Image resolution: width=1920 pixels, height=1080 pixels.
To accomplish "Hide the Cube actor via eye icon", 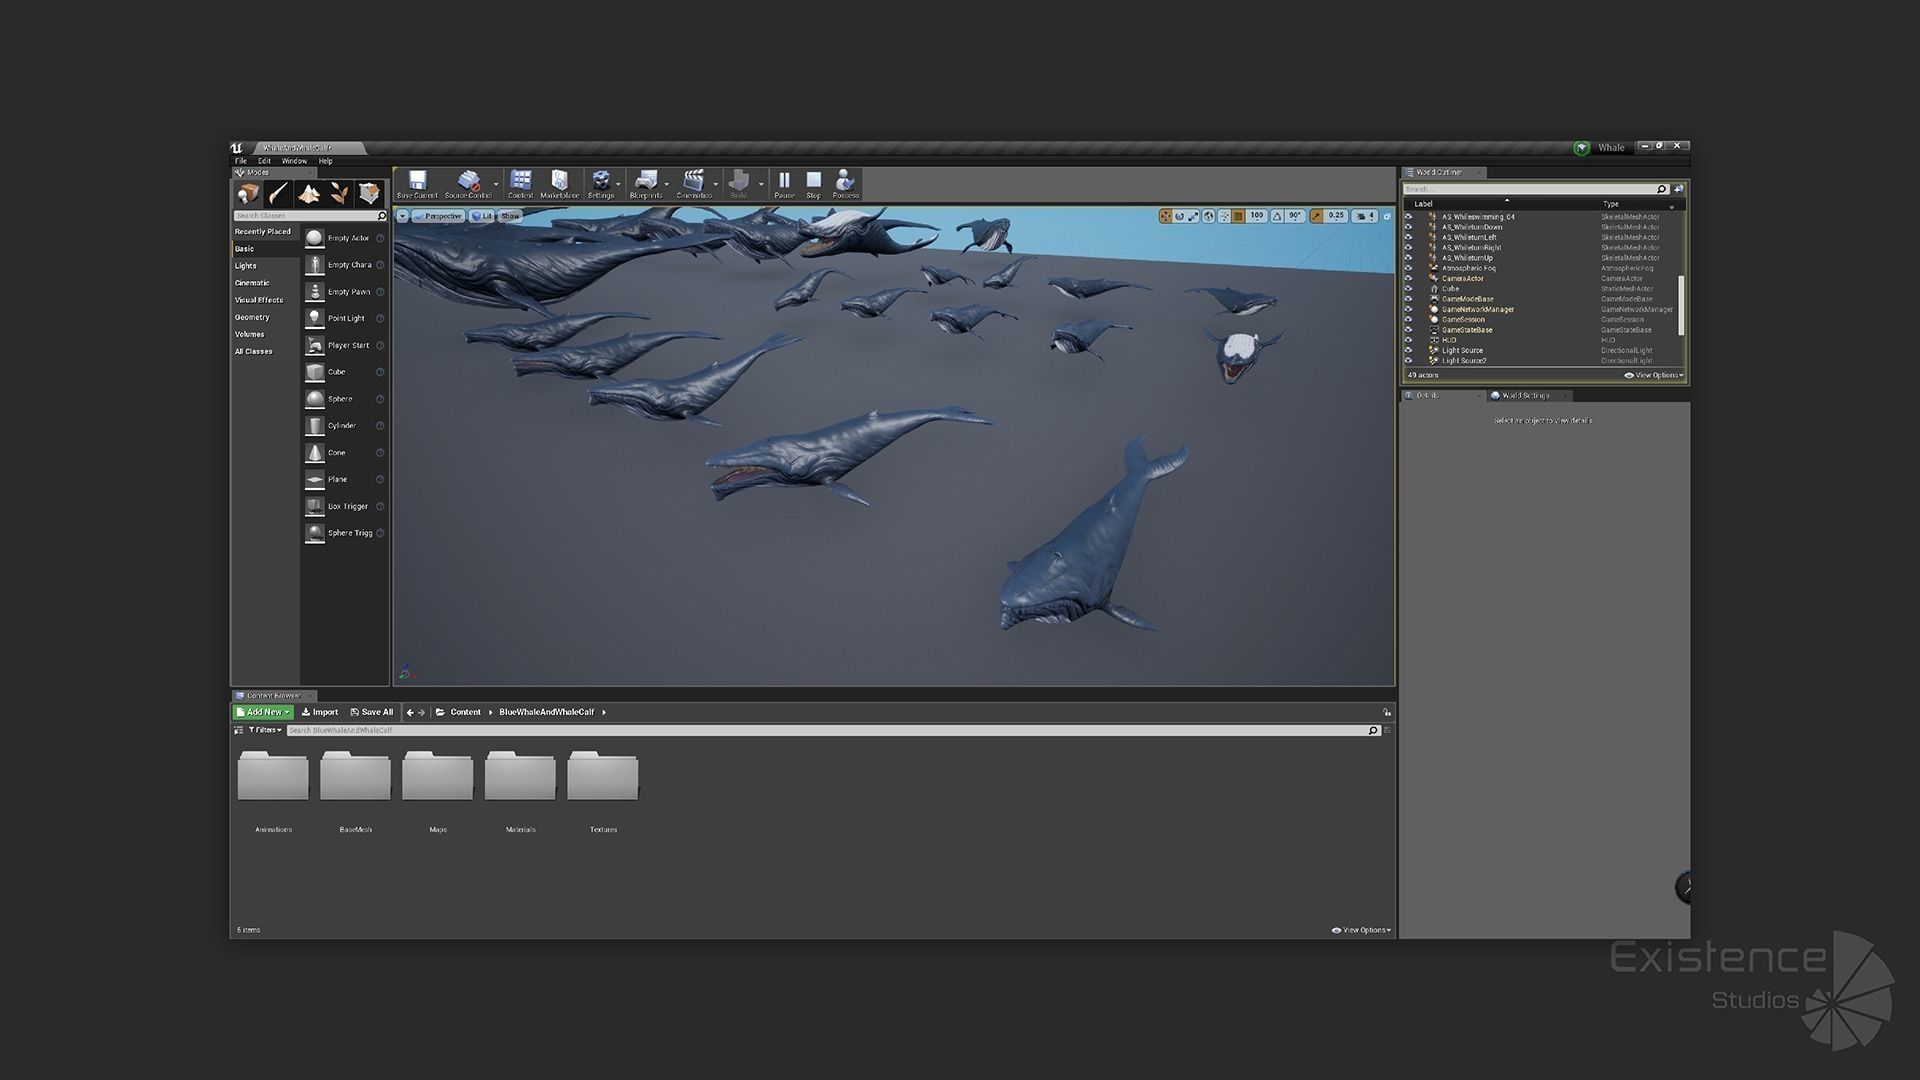I will [x=1409, y=289].
